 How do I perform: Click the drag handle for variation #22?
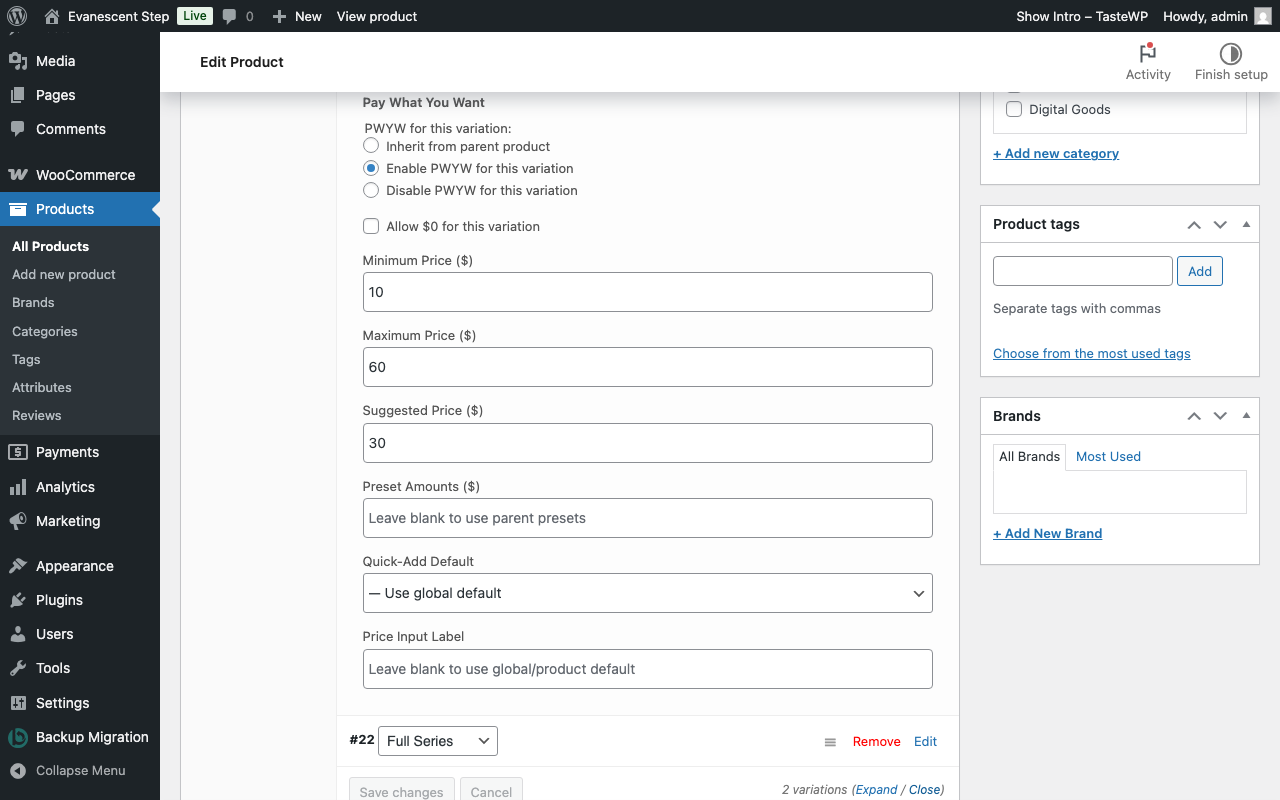pyautogui.click(x=830, y=742)
